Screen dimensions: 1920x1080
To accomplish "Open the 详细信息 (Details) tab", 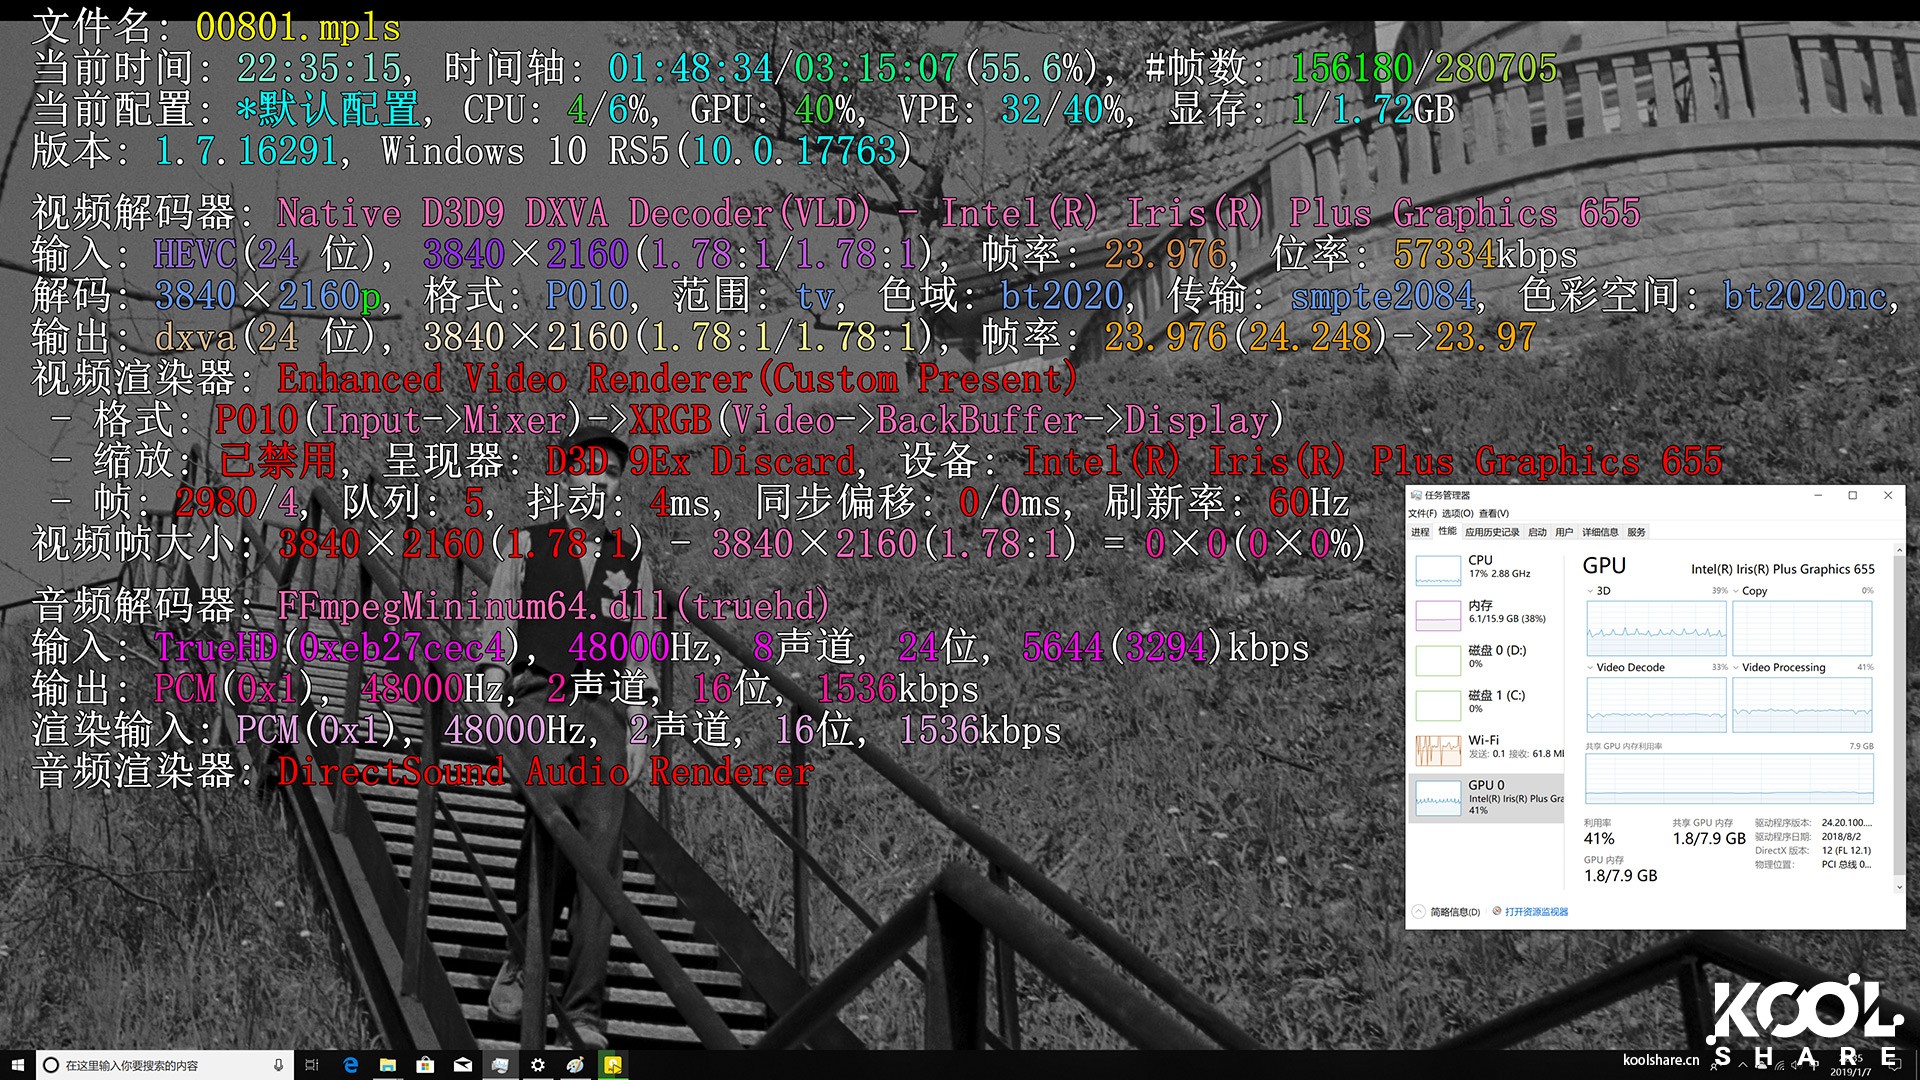I will tap(1600, 532).
